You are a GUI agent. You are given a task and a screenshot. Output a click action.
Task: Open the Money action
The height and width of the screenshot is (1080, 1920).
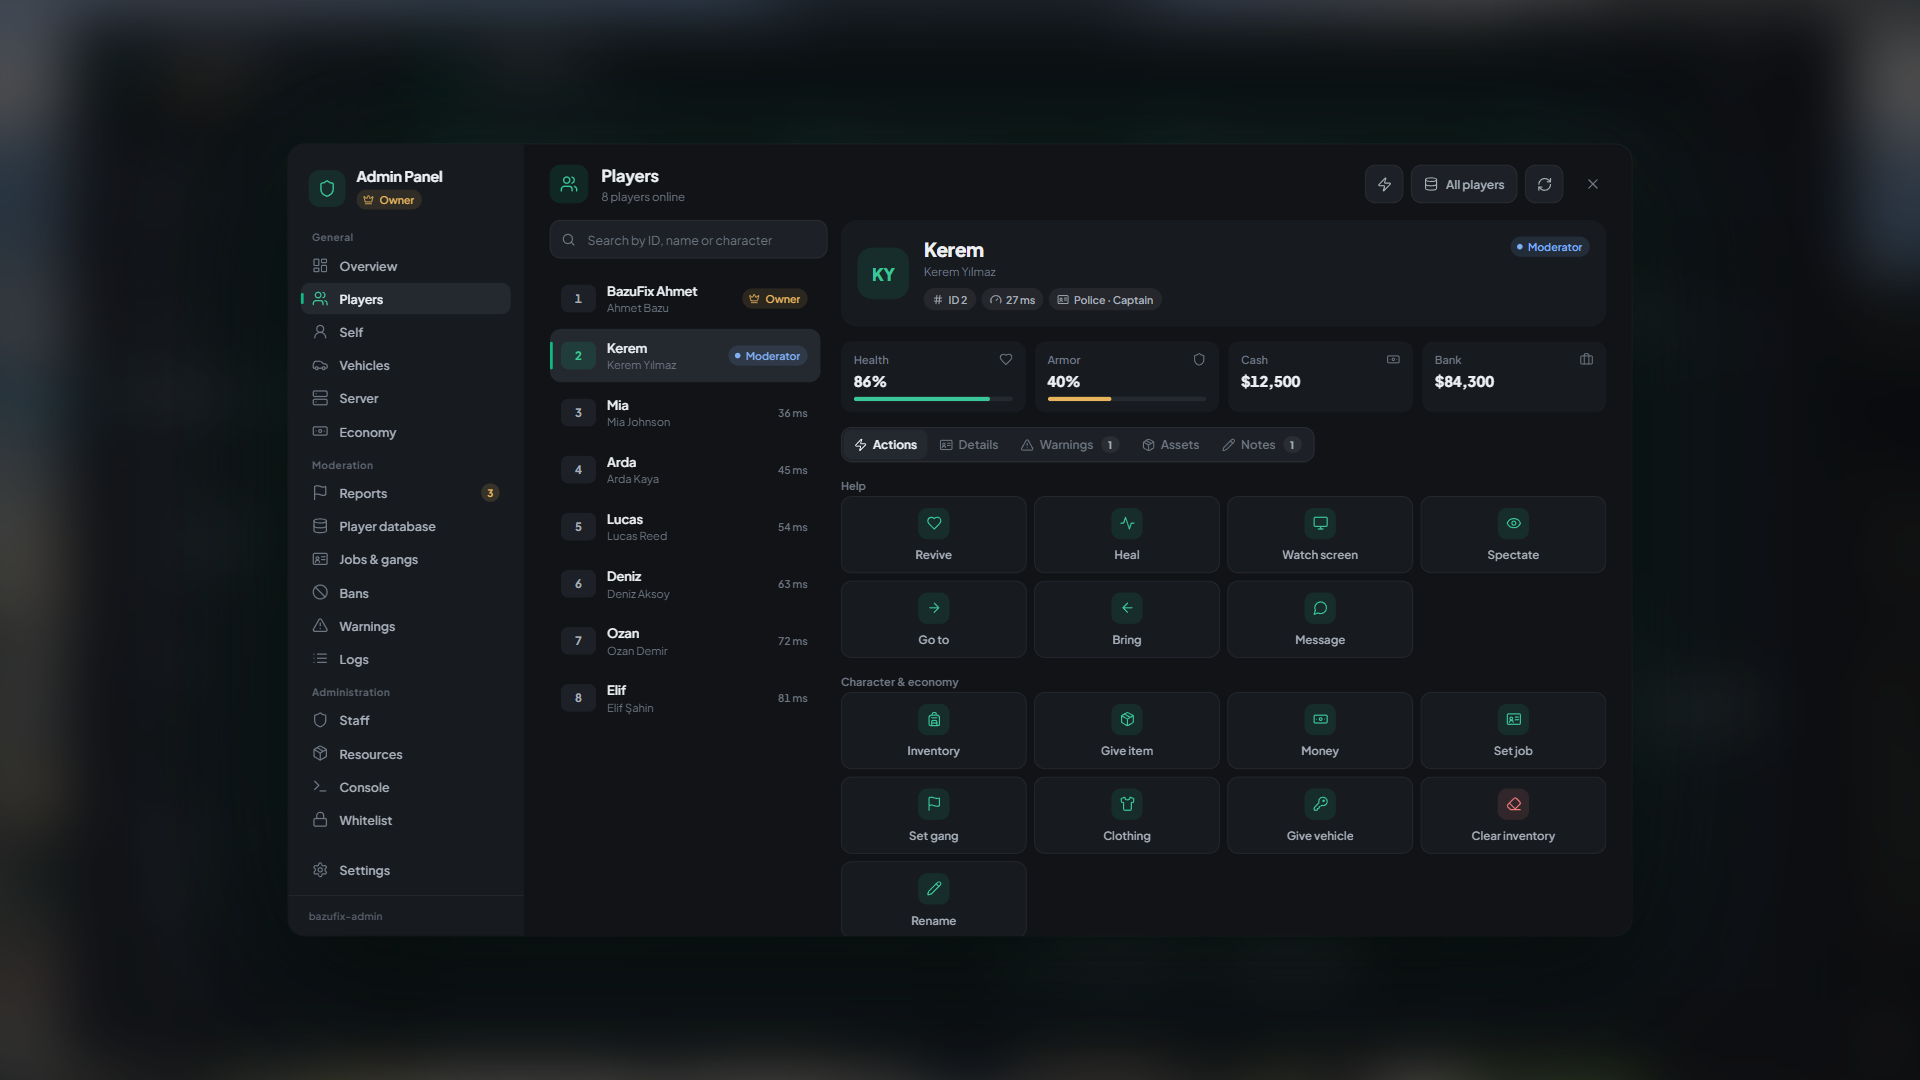coord(1319,731)
